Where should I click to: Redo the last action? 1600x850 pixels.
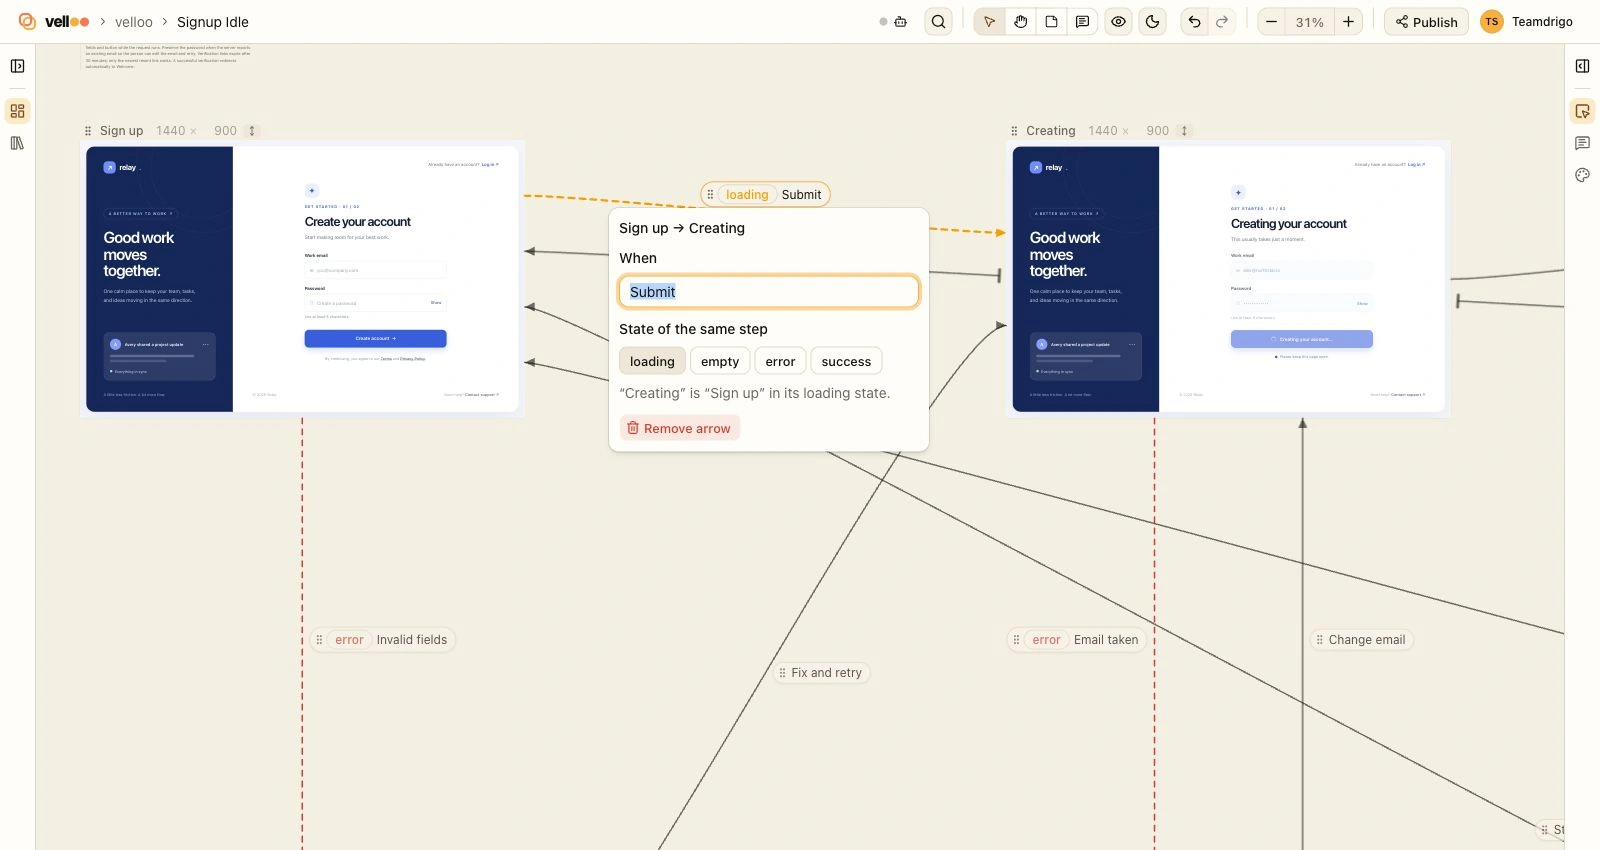coord(1222,21)
